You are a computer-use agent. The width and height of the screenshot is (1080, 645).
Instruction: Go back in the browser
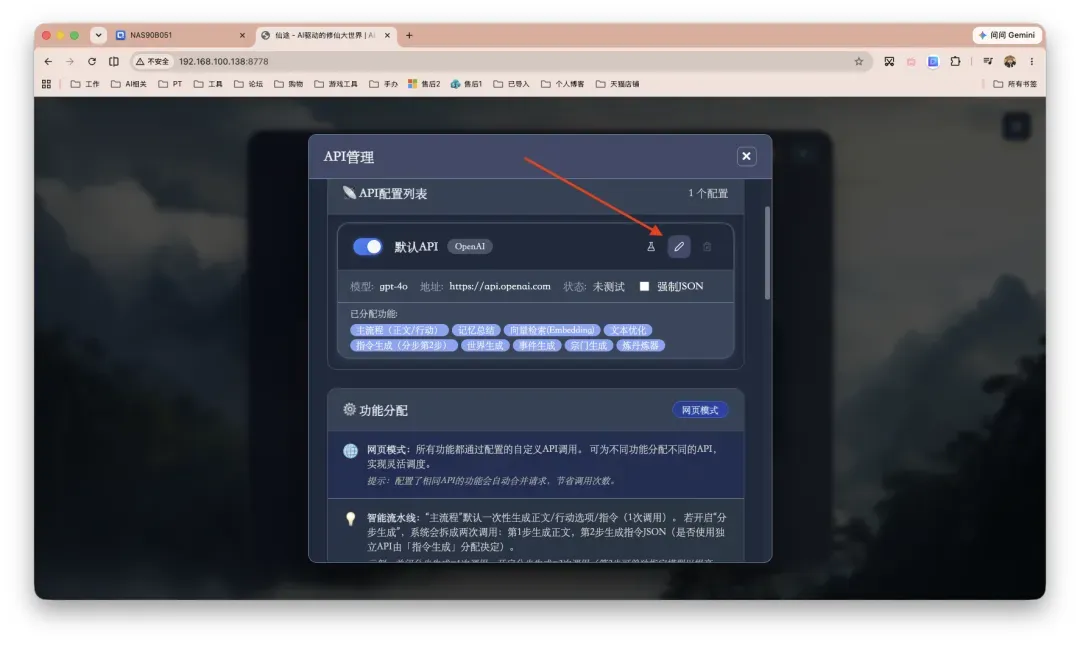coord(48,61)
